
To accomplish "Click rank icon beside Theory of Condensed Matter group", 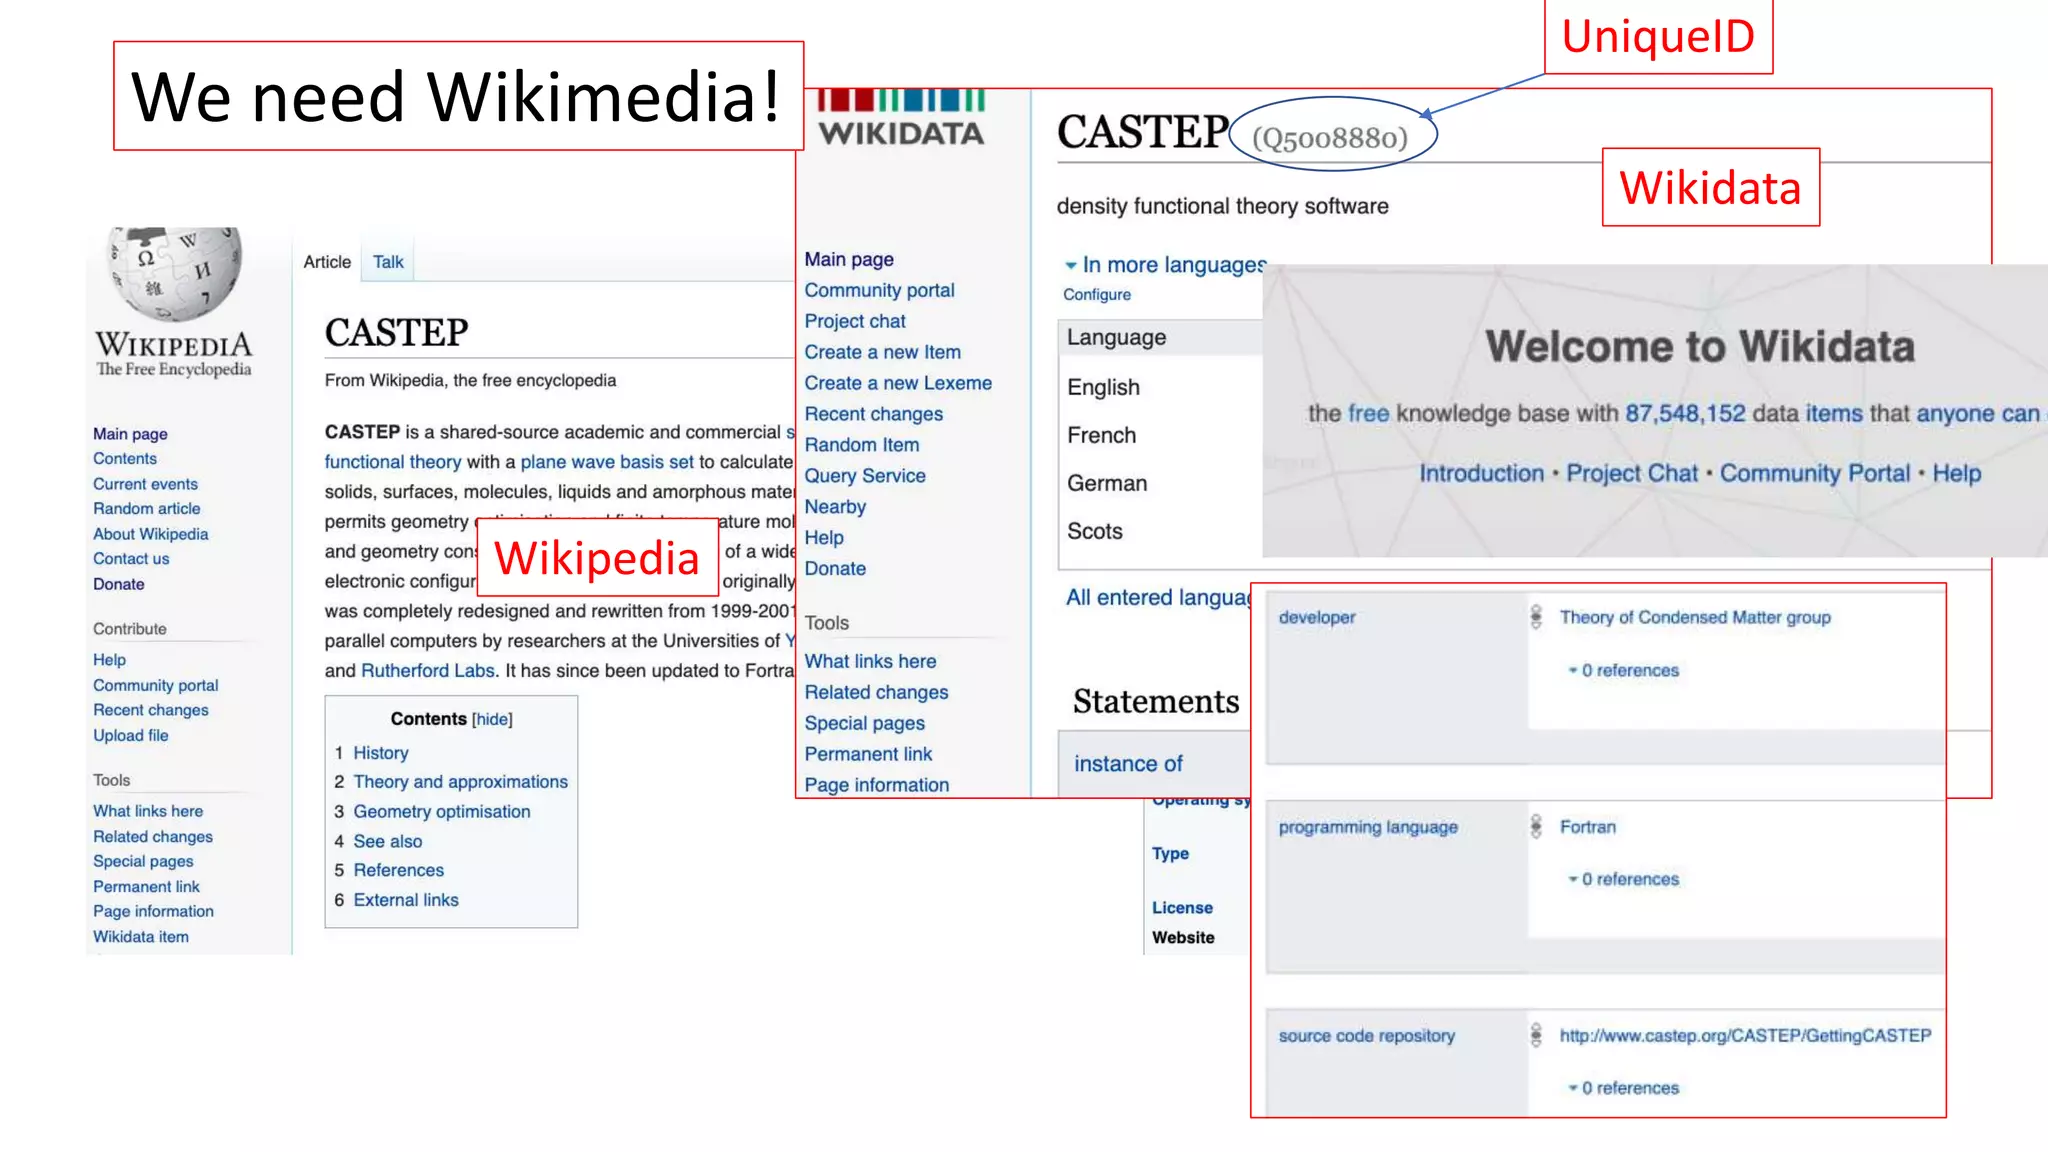I will point(1536,617).
